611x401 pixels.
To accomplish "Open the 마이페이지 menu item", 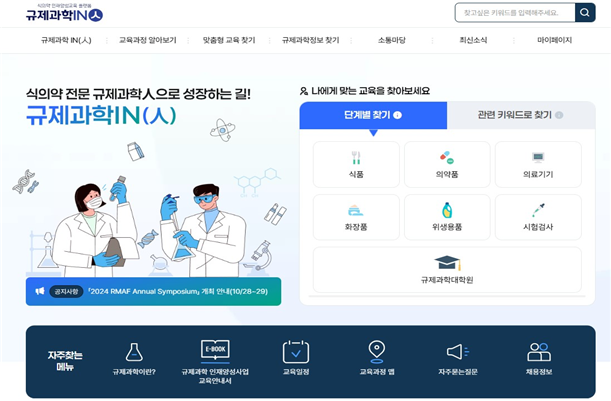I will 554,40.
